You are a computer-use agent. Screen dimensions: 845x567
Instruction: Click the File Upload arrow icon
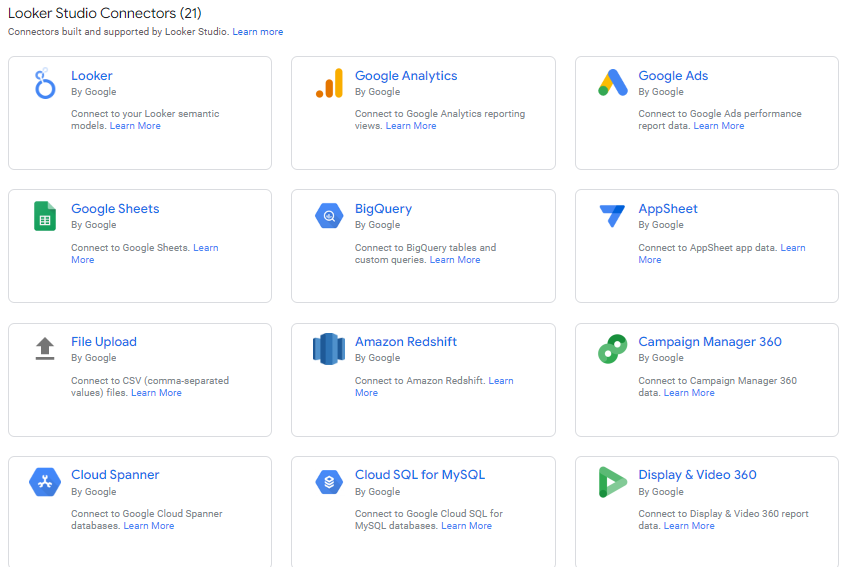tap(45, 349)
